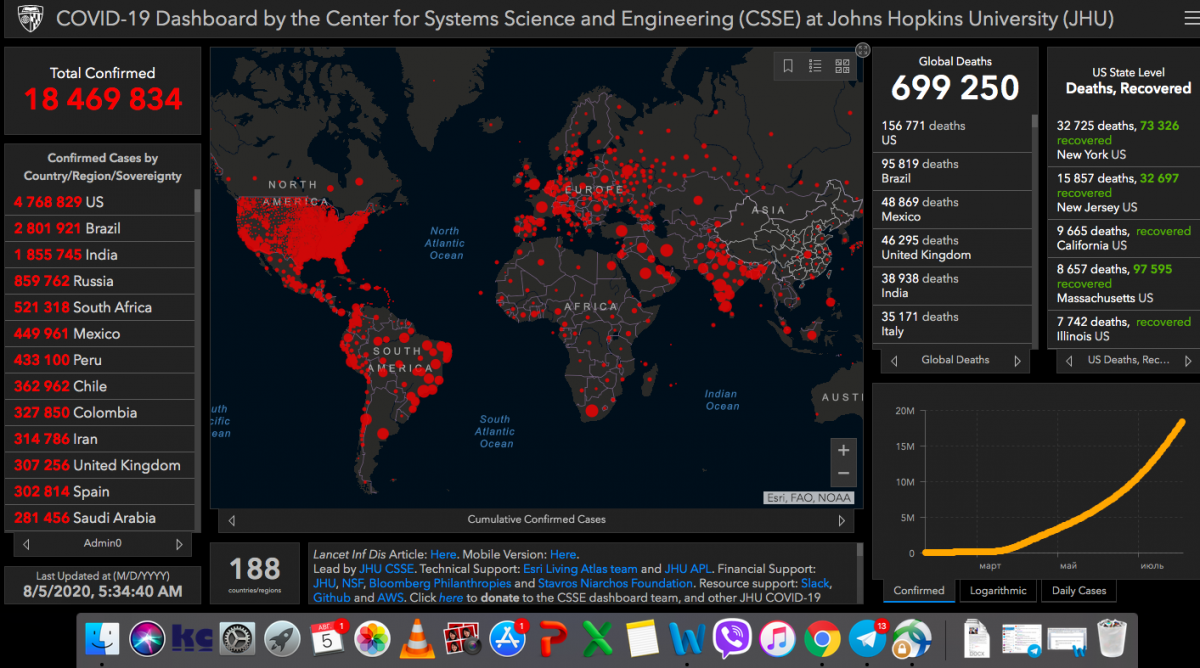Screen dimensions: 1200x668
Task: Show the map legend list icon
Action: coord(815,66)
